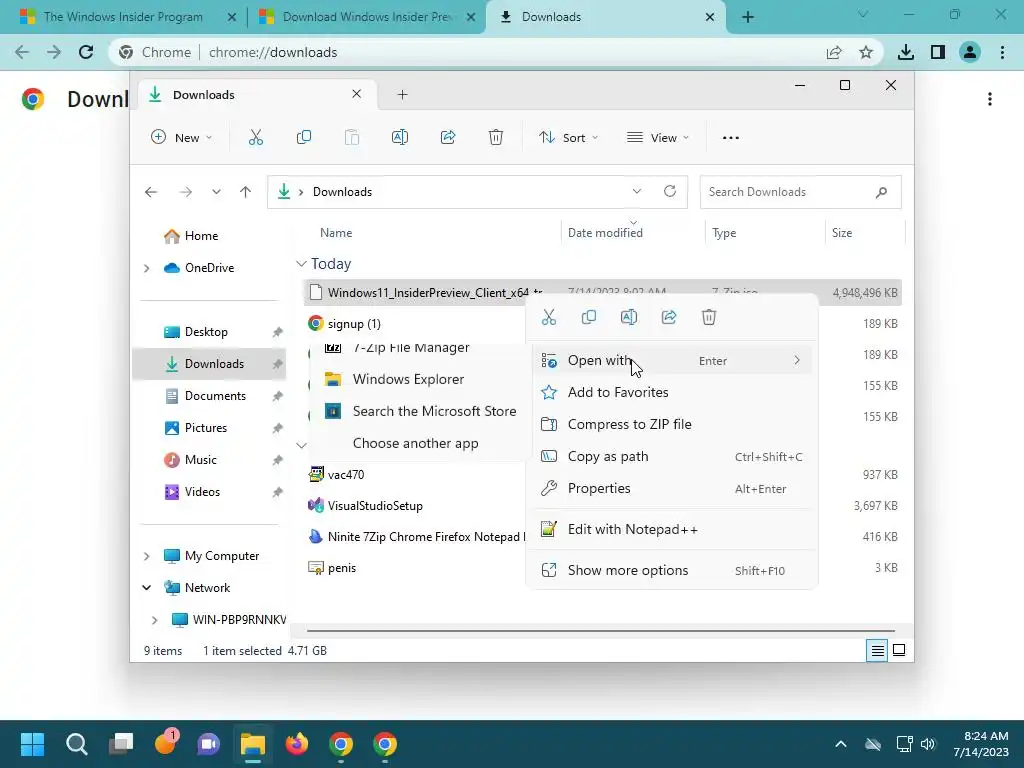Choose Open with in context menu
The height and width of the screenshot is (768, 1024).
(671, 360)
